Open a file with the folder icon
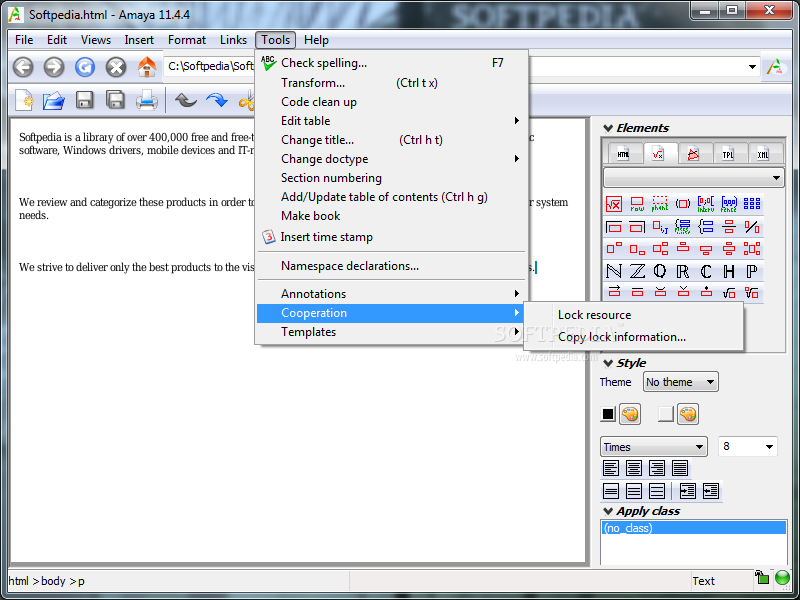Image resolution: width=800 pixels, height=600 pixels. coord(54,100)
